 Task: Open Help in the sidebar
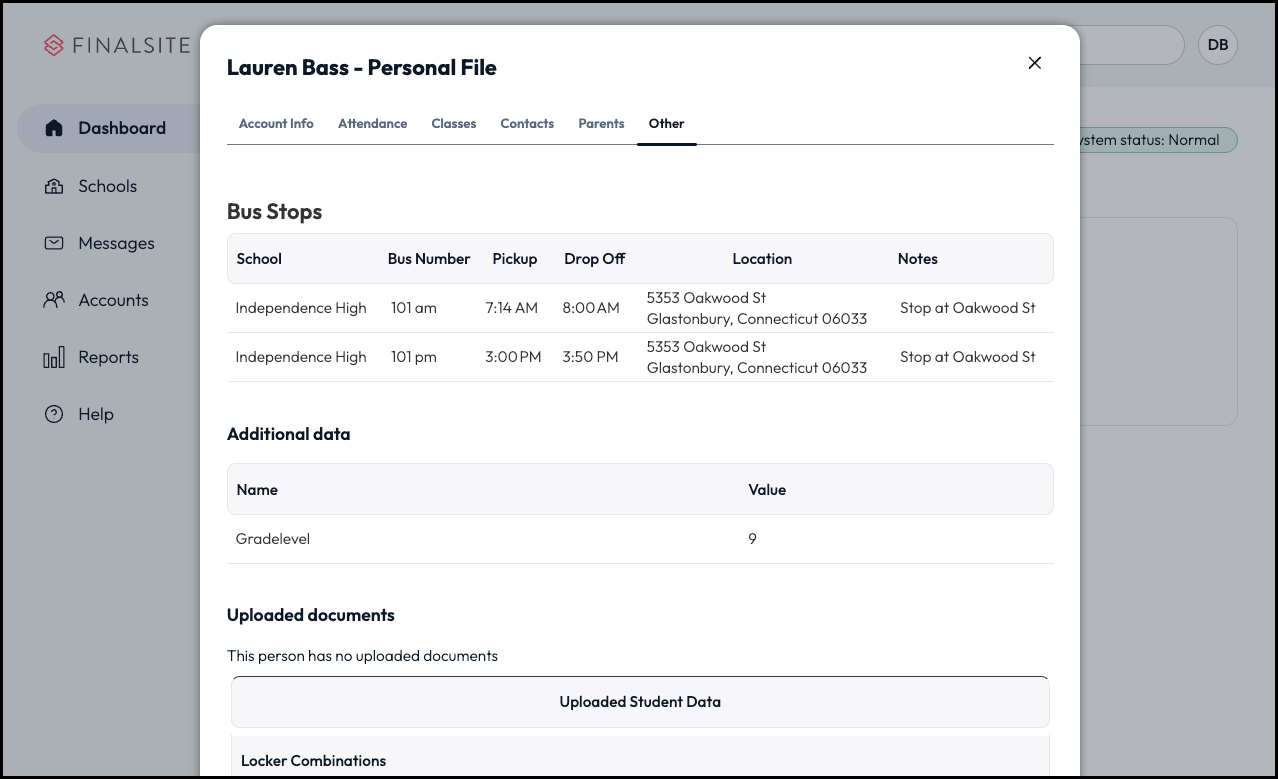pyautogui.click(x=96, y=414)
